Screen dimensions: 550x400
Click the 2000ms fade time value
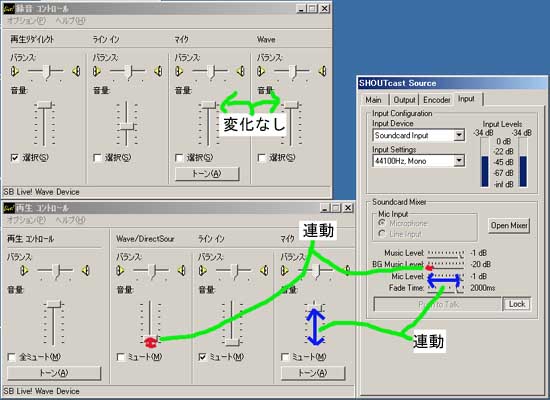click(x=482, y=288)
